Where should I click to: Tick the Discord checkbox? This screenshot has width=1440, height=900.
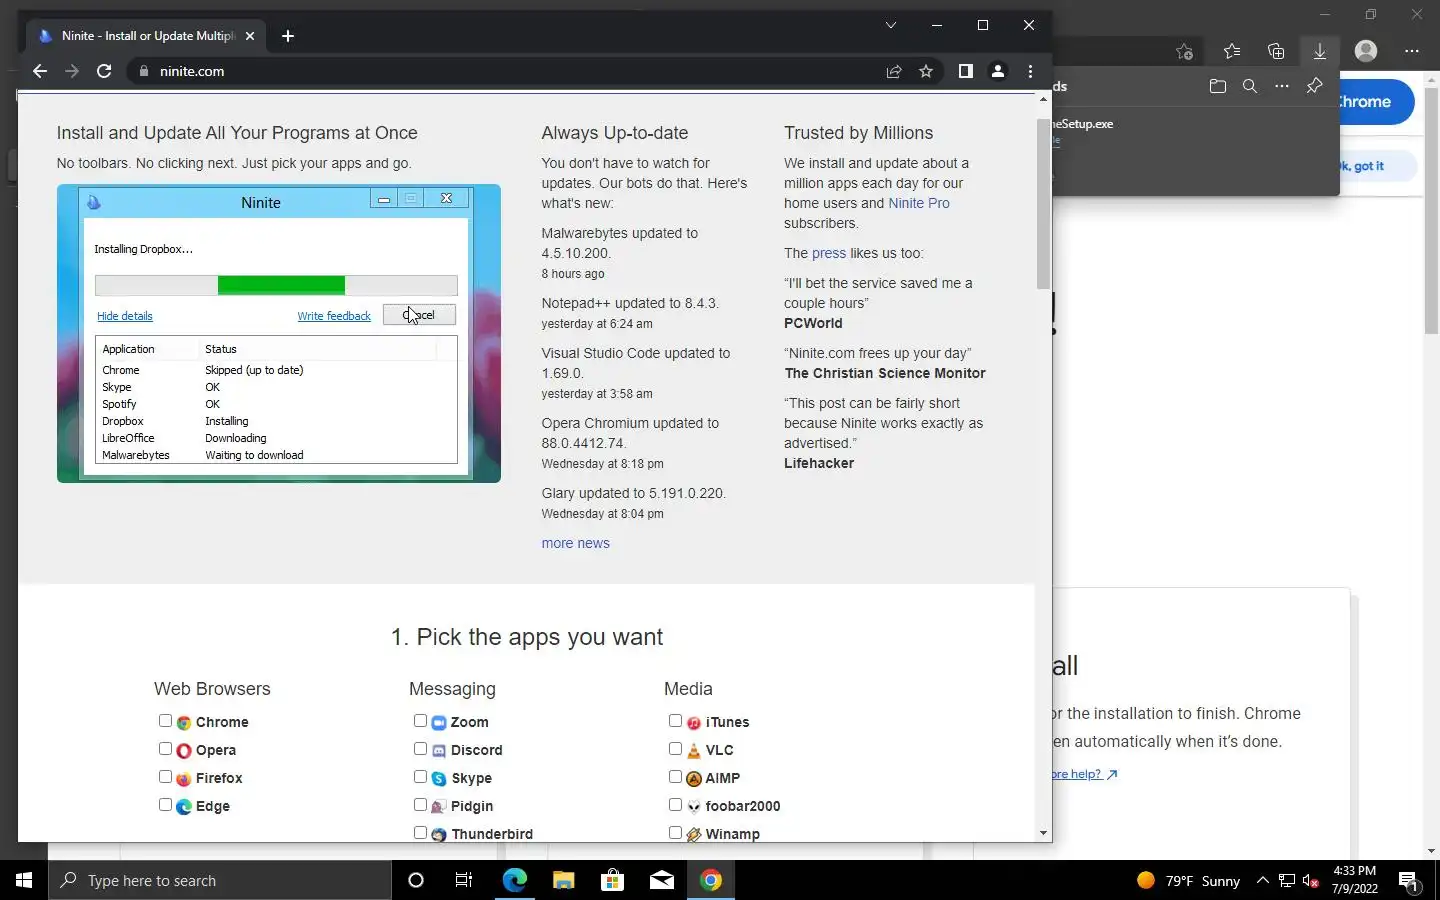click(420, 749)
